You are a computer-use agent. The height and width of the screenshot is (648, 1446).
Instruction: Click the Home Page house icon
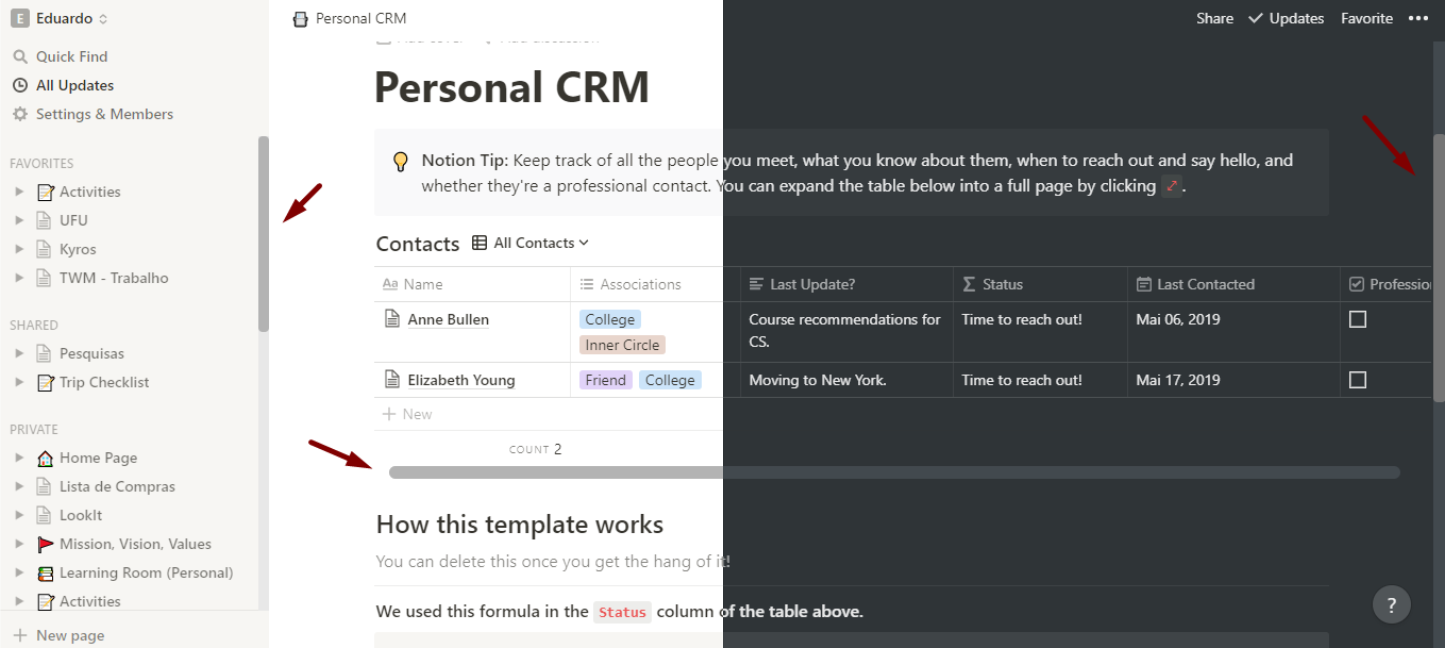tap(45, 458)
